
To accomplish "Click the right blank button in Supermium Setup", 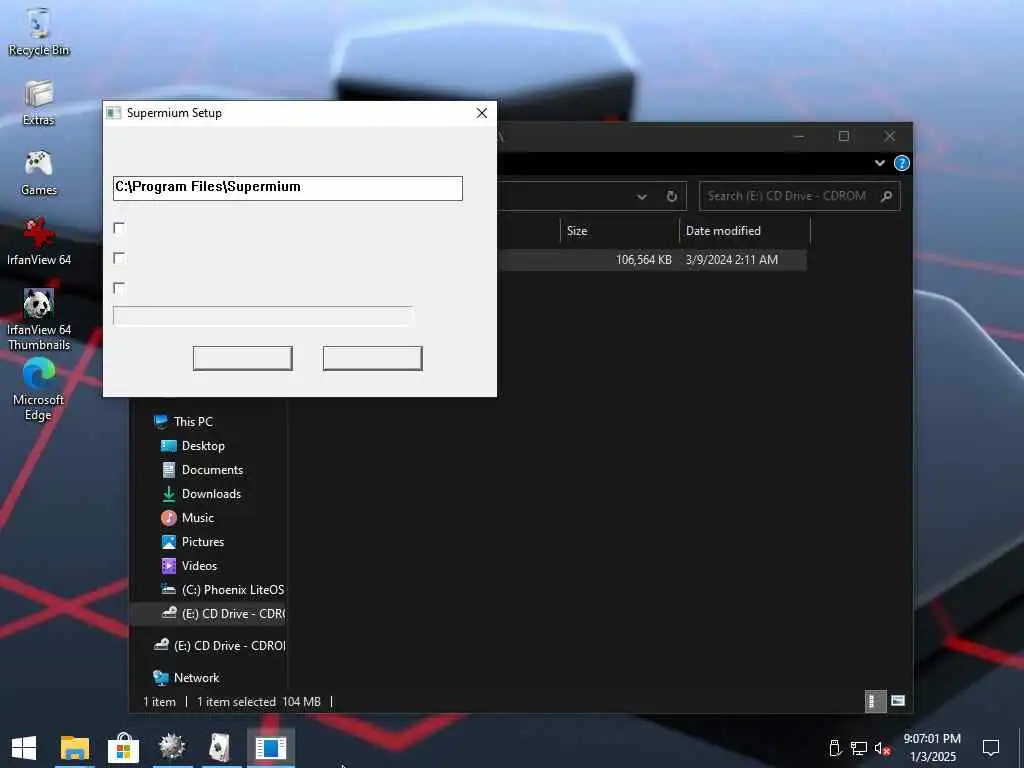I will 373,359.
